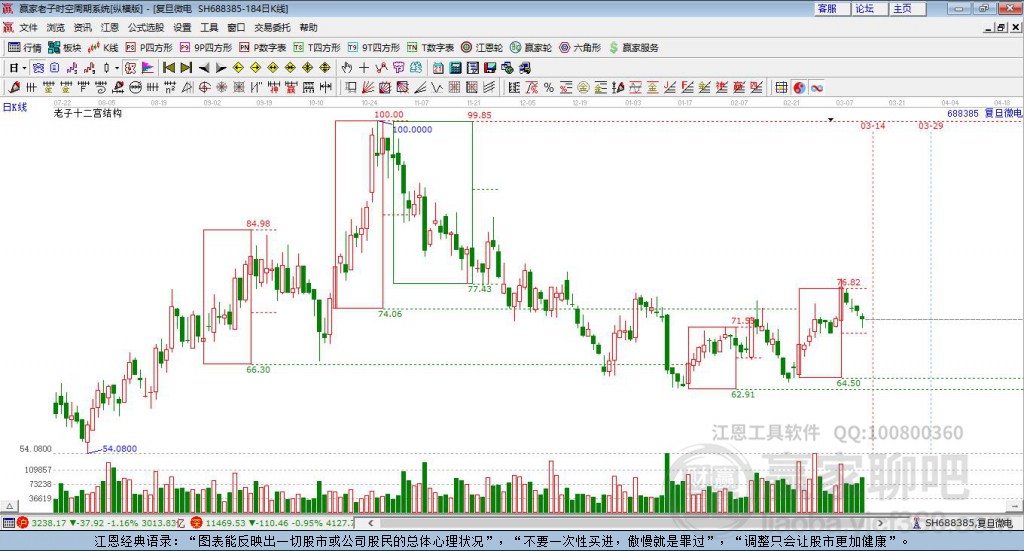Click the 日K线 chart label
This screenshot has width=1024, height=551.
pos(15,106)
